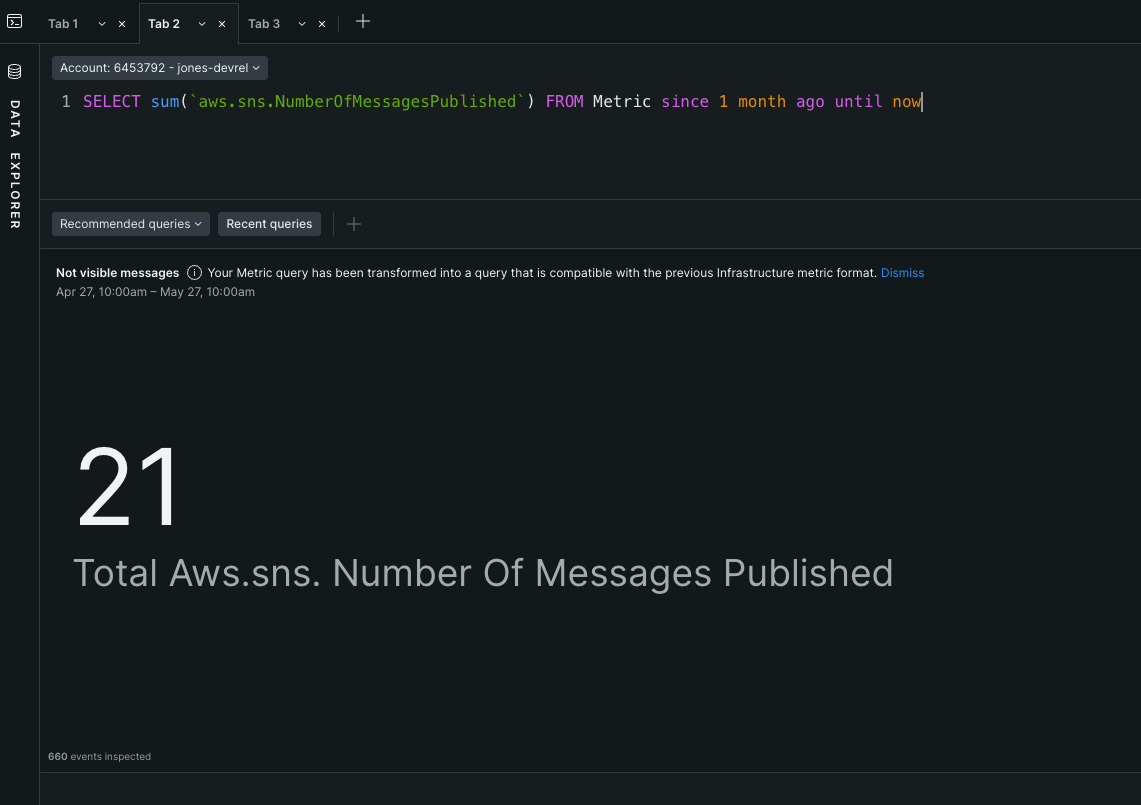This screenshot has height=805, width=1141.
Task: Close Tab 1 using its X icon
Action: (x=121, y=23)
